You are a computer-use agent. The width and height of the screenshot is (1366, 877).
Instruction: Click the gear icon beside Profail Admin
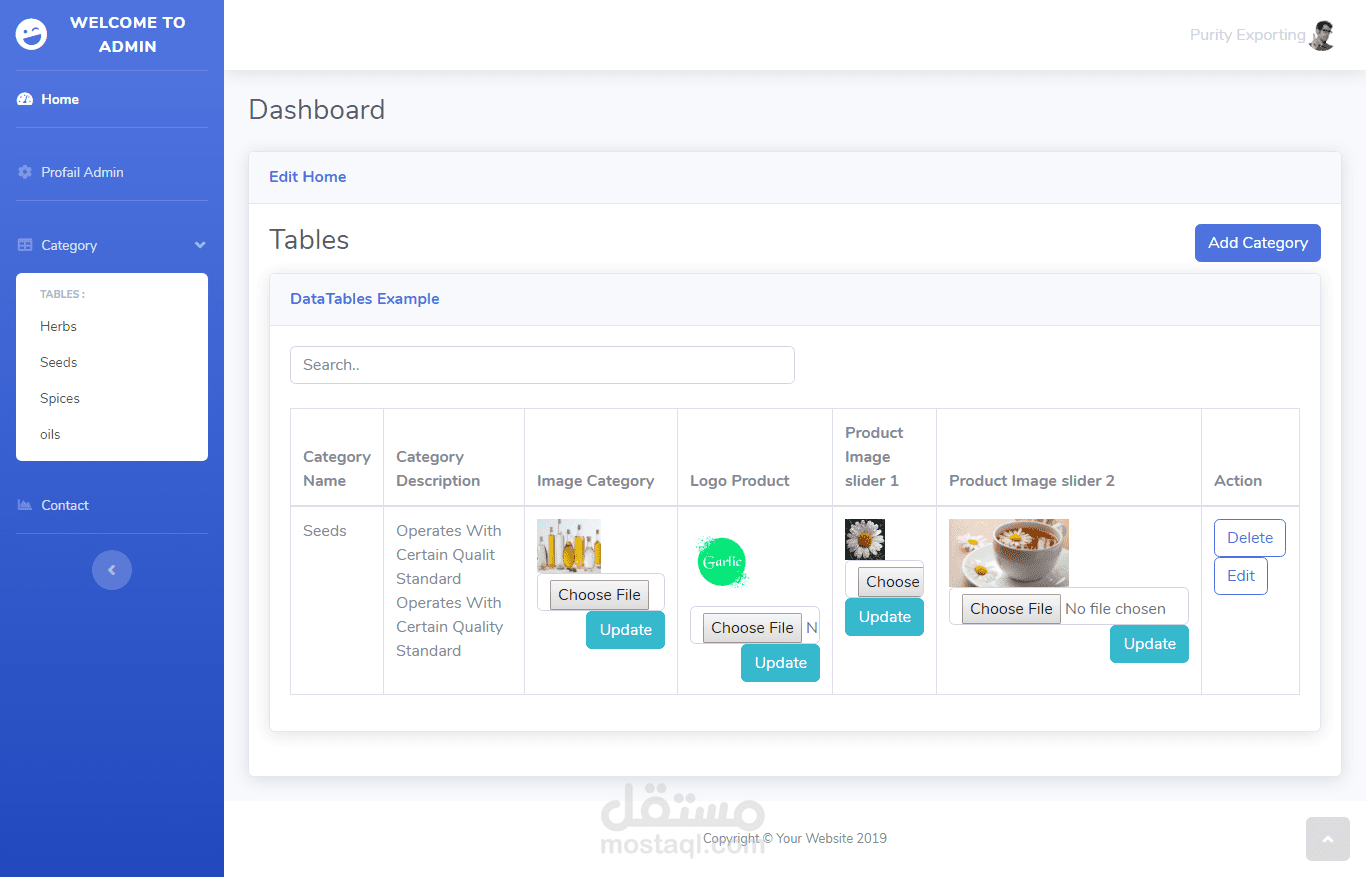pos(25,172)
